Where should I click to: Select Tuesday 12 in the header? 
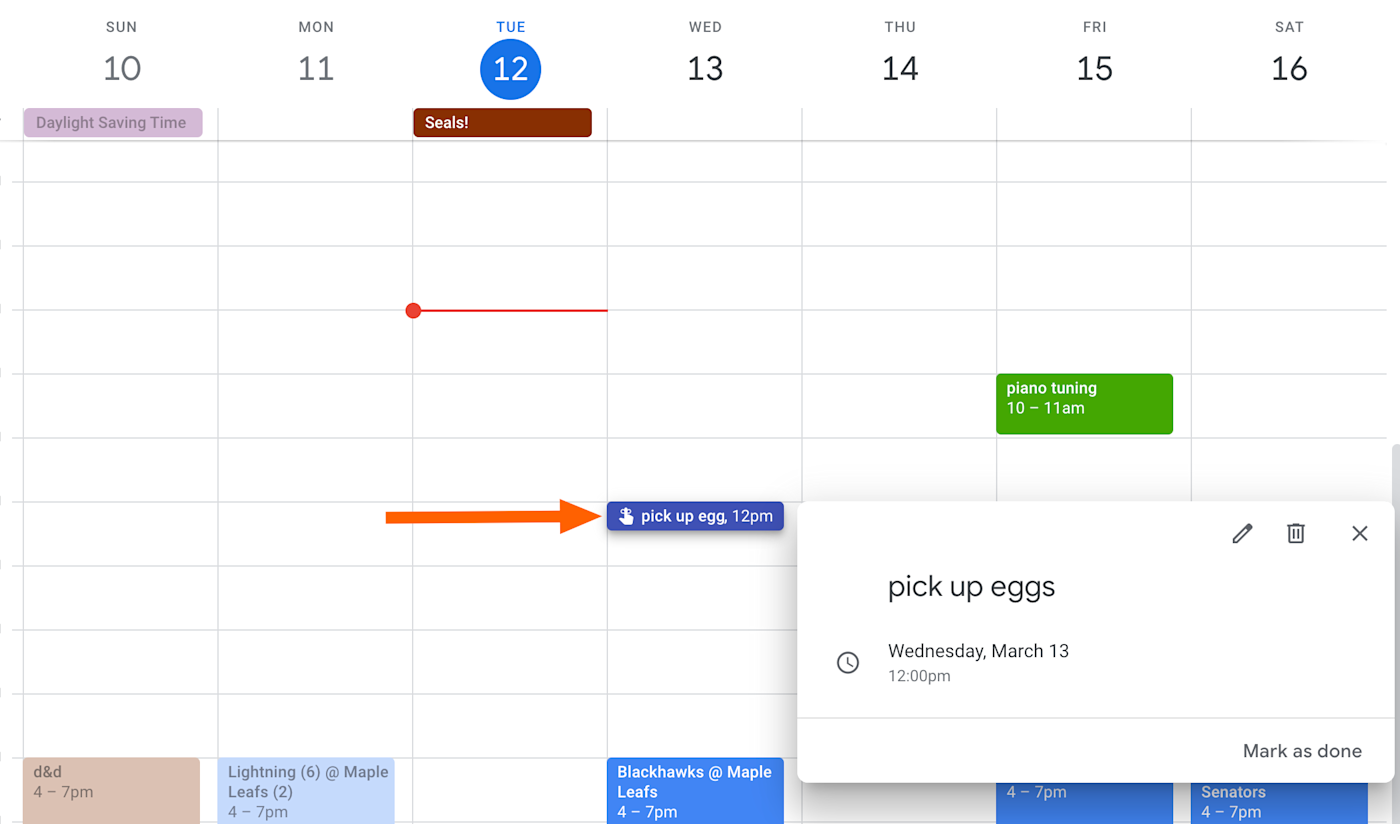(510, 69)
